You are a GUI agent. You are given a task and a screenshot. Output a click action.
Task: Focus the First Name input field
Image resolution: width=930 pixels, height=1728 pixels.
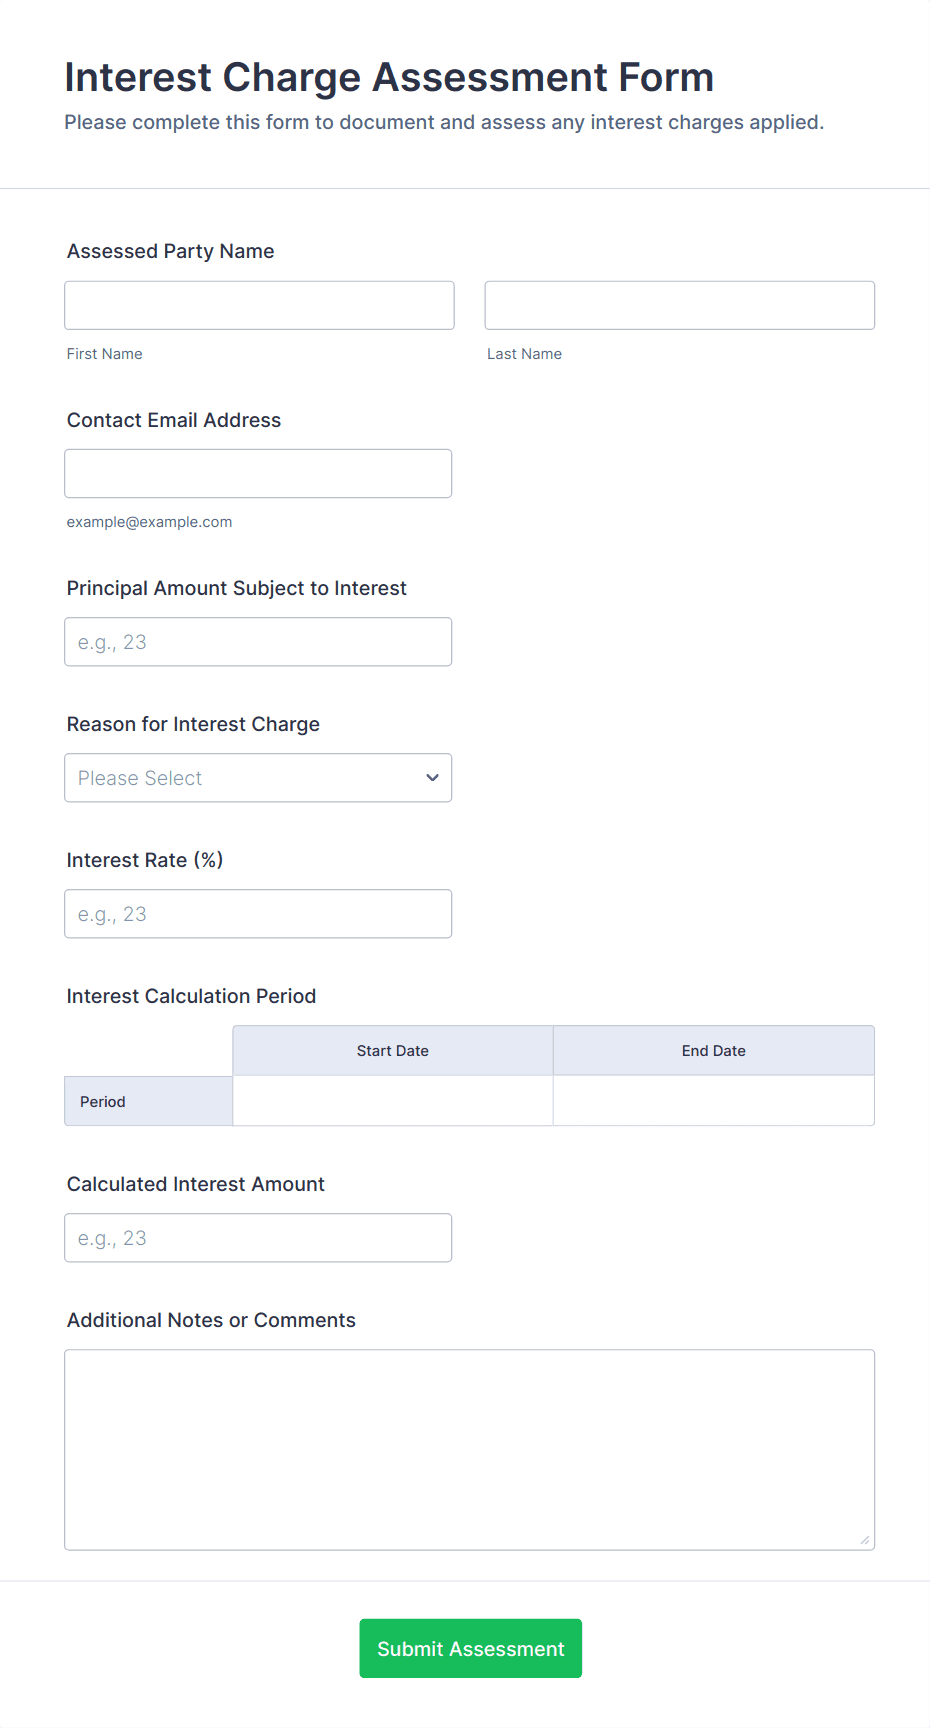tap(259, 305)
